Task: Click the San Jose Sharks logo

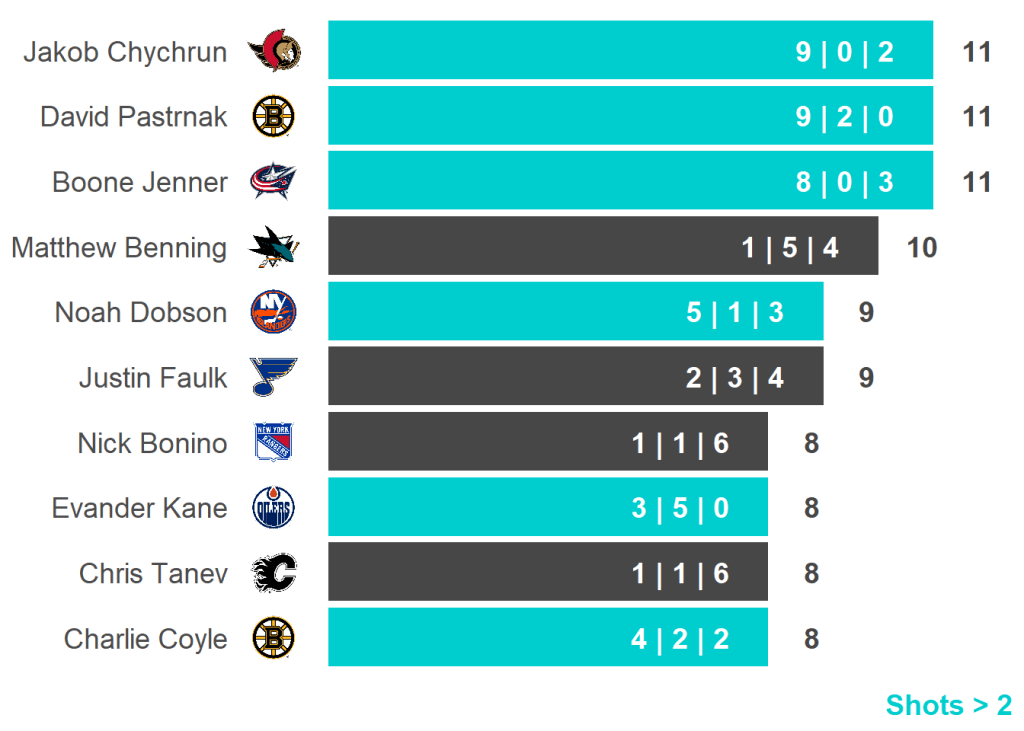Action: 273,247
